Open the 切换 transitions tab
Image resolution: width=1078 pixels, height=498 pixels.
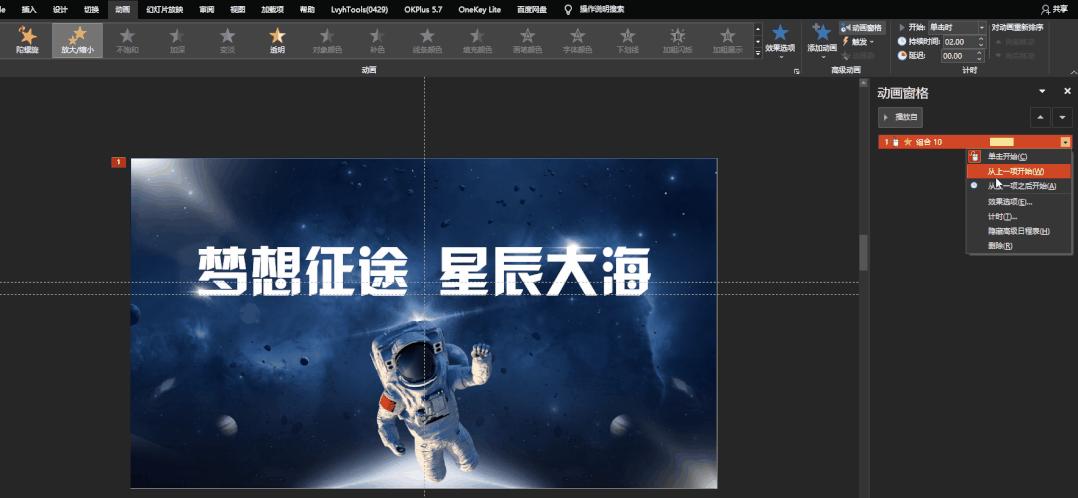[91, 10]
